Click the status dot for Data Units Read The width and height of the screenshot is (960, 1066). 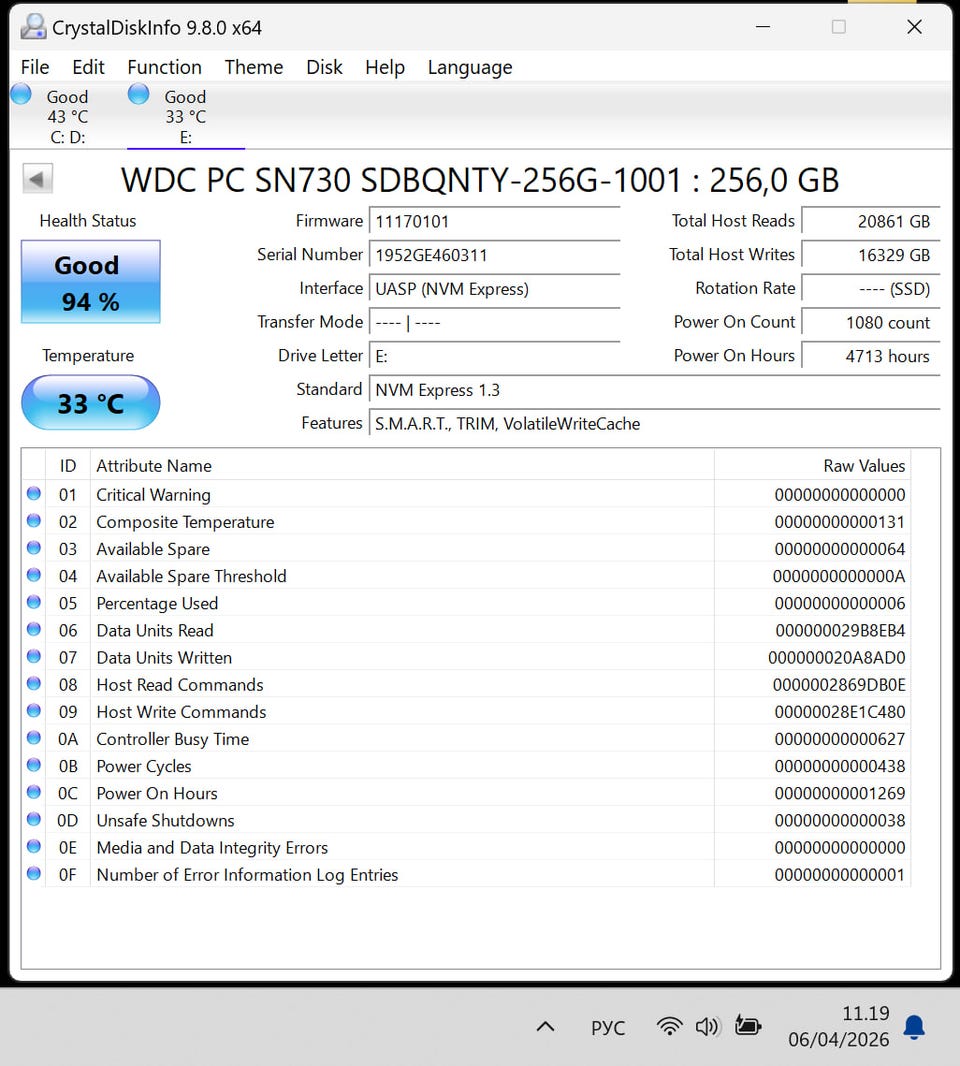click(33, 630)
